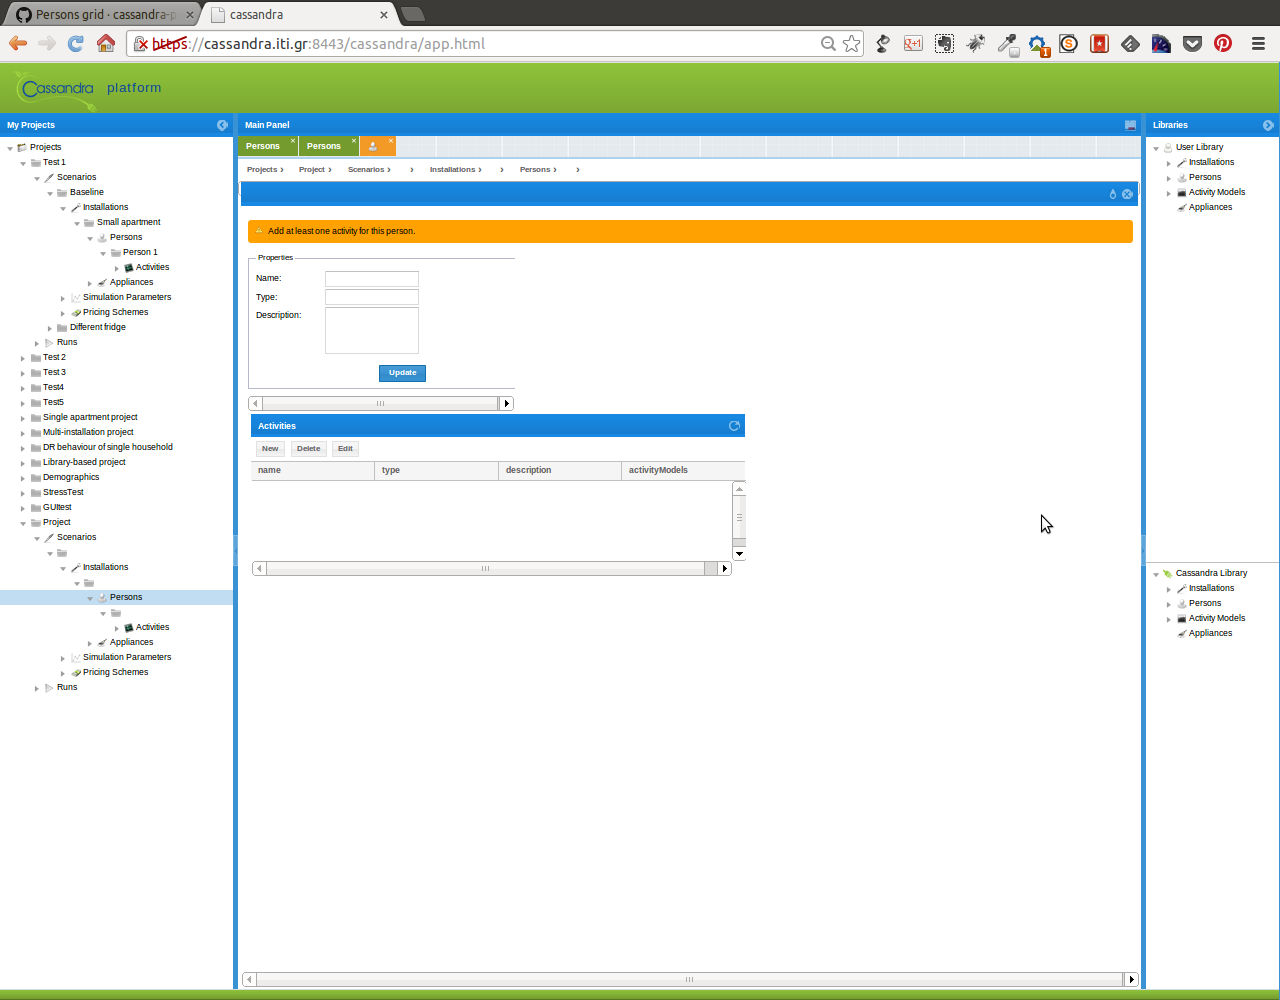Focus the Type input field
The width and height of the screenshot is (1280, 1000).
pyautogui.click(x=372, y=297)
